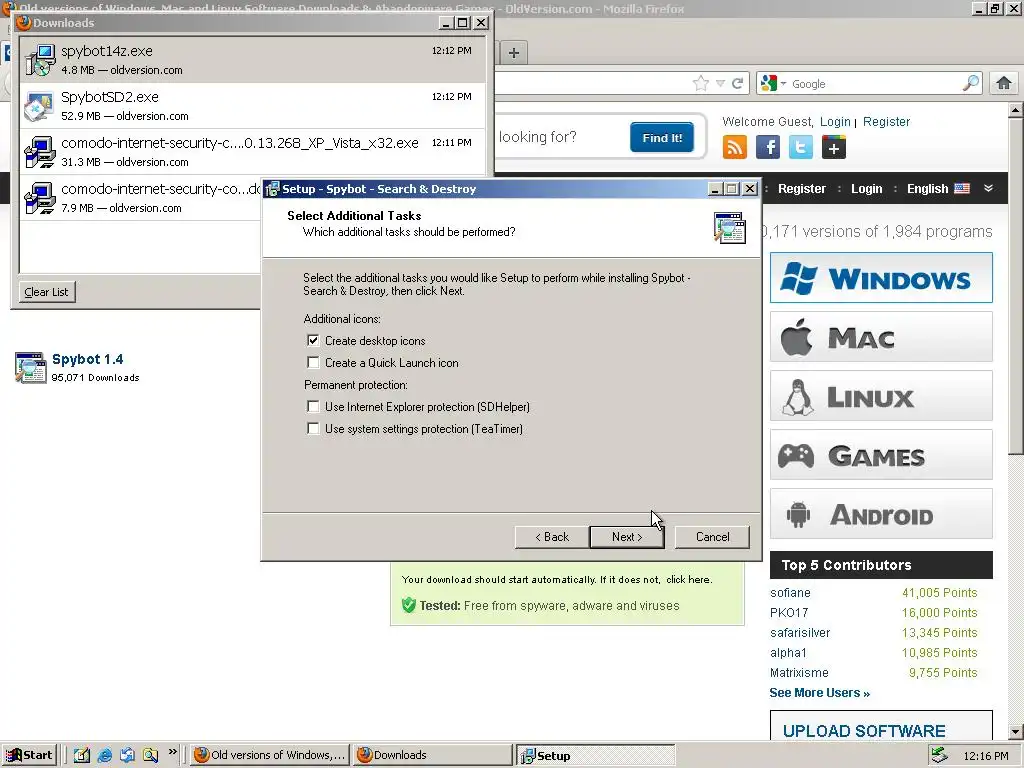
Task: Open contributor alpha1 profile
Action: [788, 652]
